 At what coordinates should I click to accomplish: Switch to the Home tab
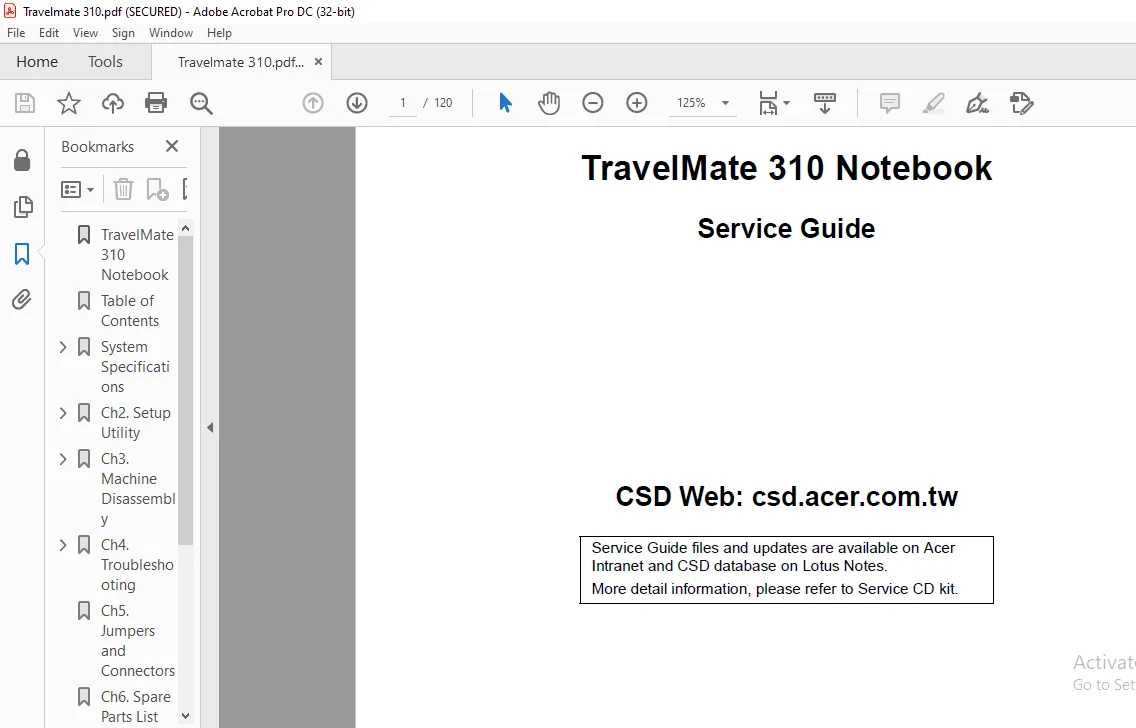(x=37, y=62)
